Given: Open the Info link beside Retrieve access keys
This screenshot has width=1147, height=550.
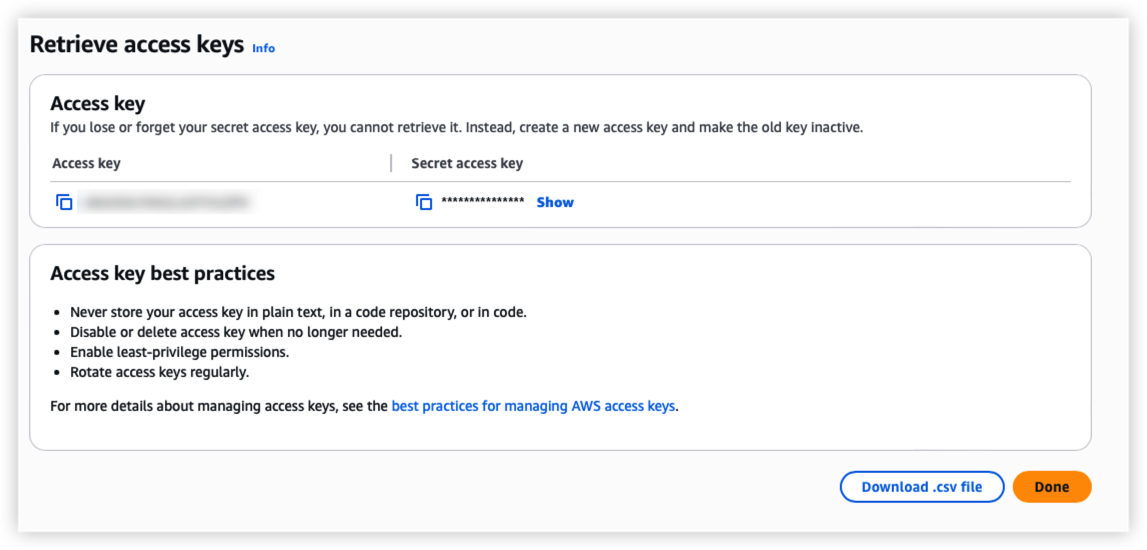Looking at the screenshot, I should 263,48.
